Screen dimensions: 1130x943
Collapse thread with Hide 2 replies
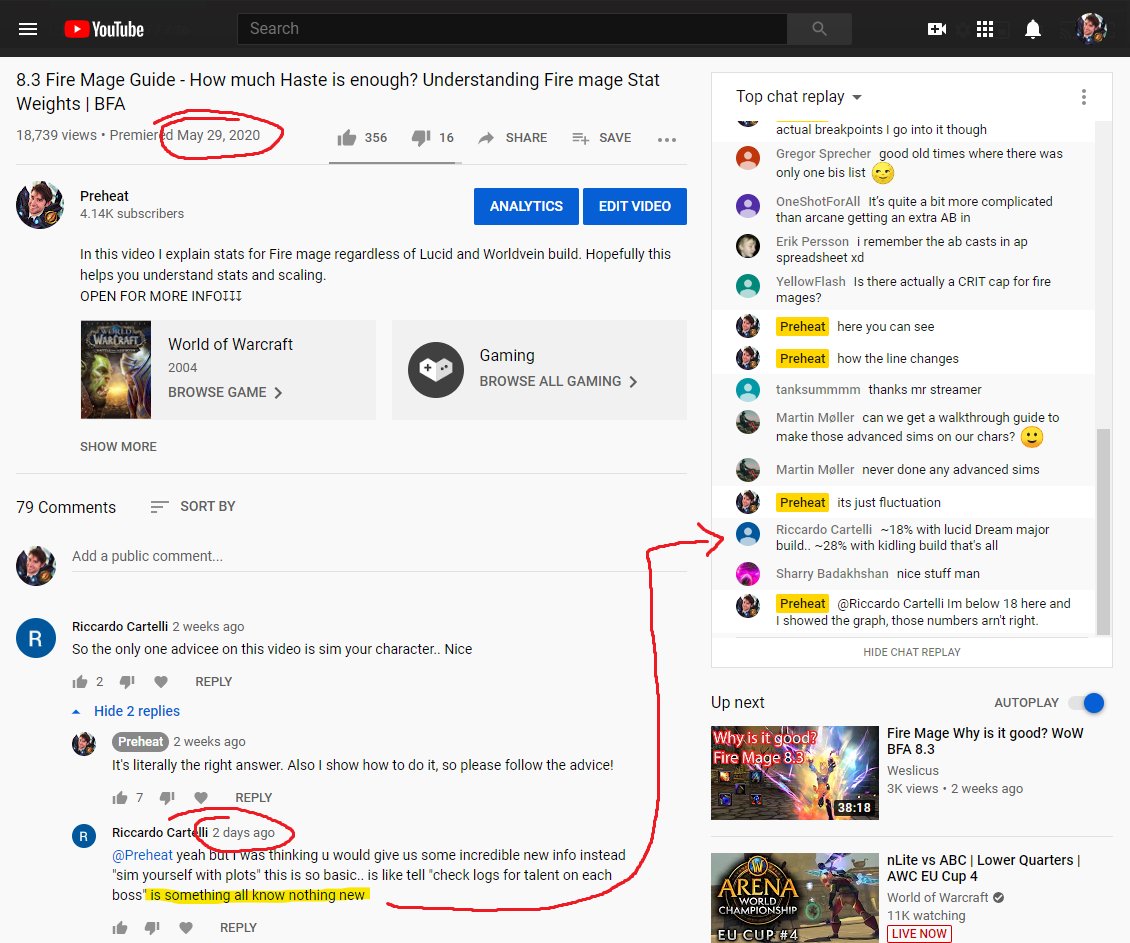pos(127,711)
